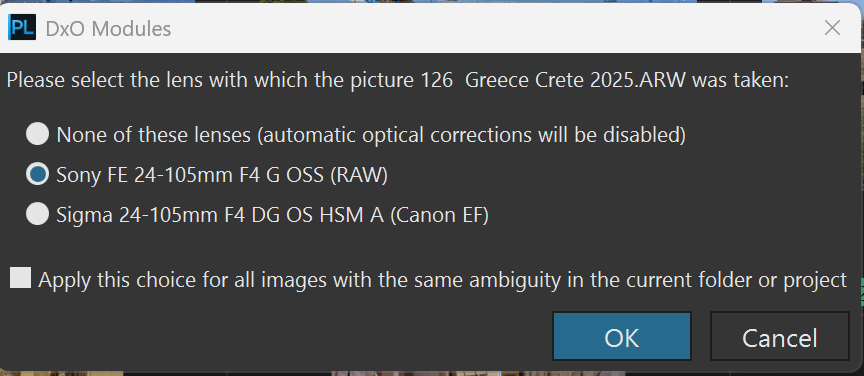
Task: Select the None of these lenses radio button
Action: [x=38, y=134]
